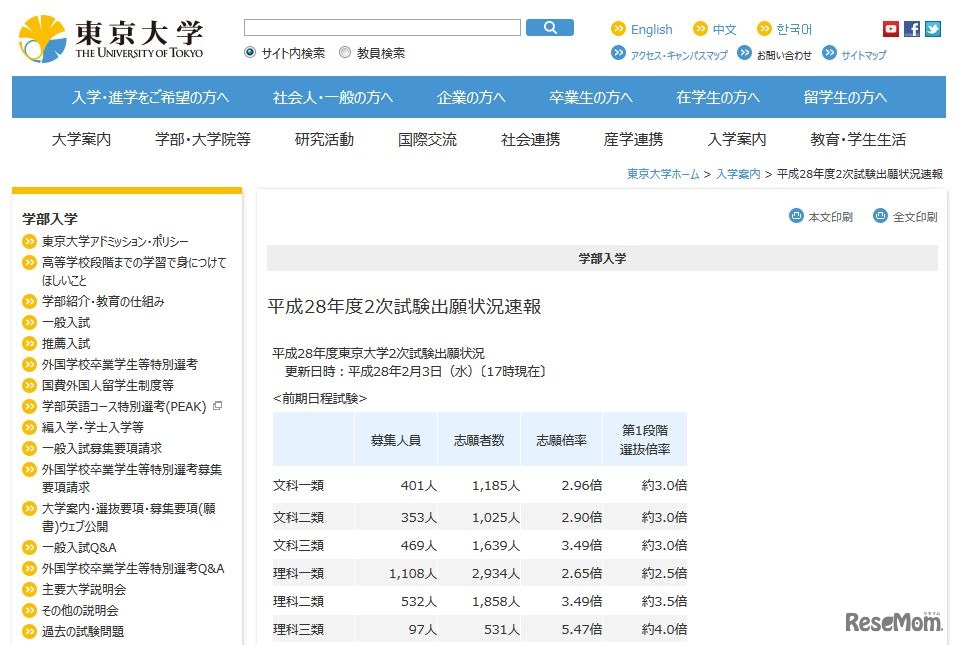Open 過去の試験問題 sidebar link

click(83, 631)
